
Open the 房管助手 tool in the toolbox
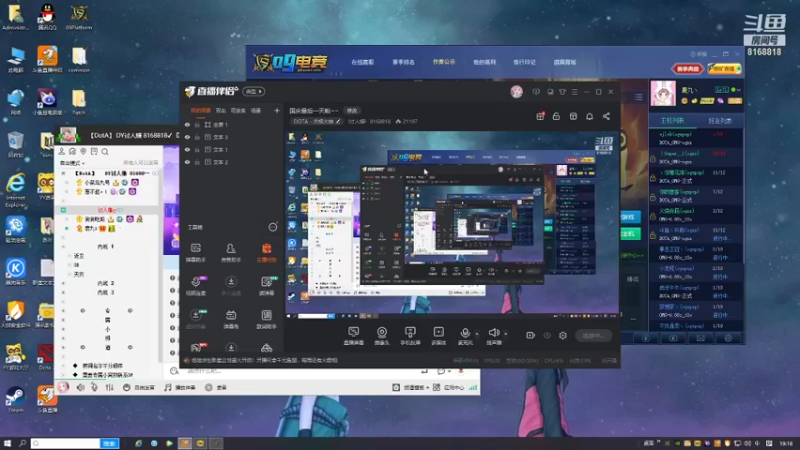(x=231, y=252)
